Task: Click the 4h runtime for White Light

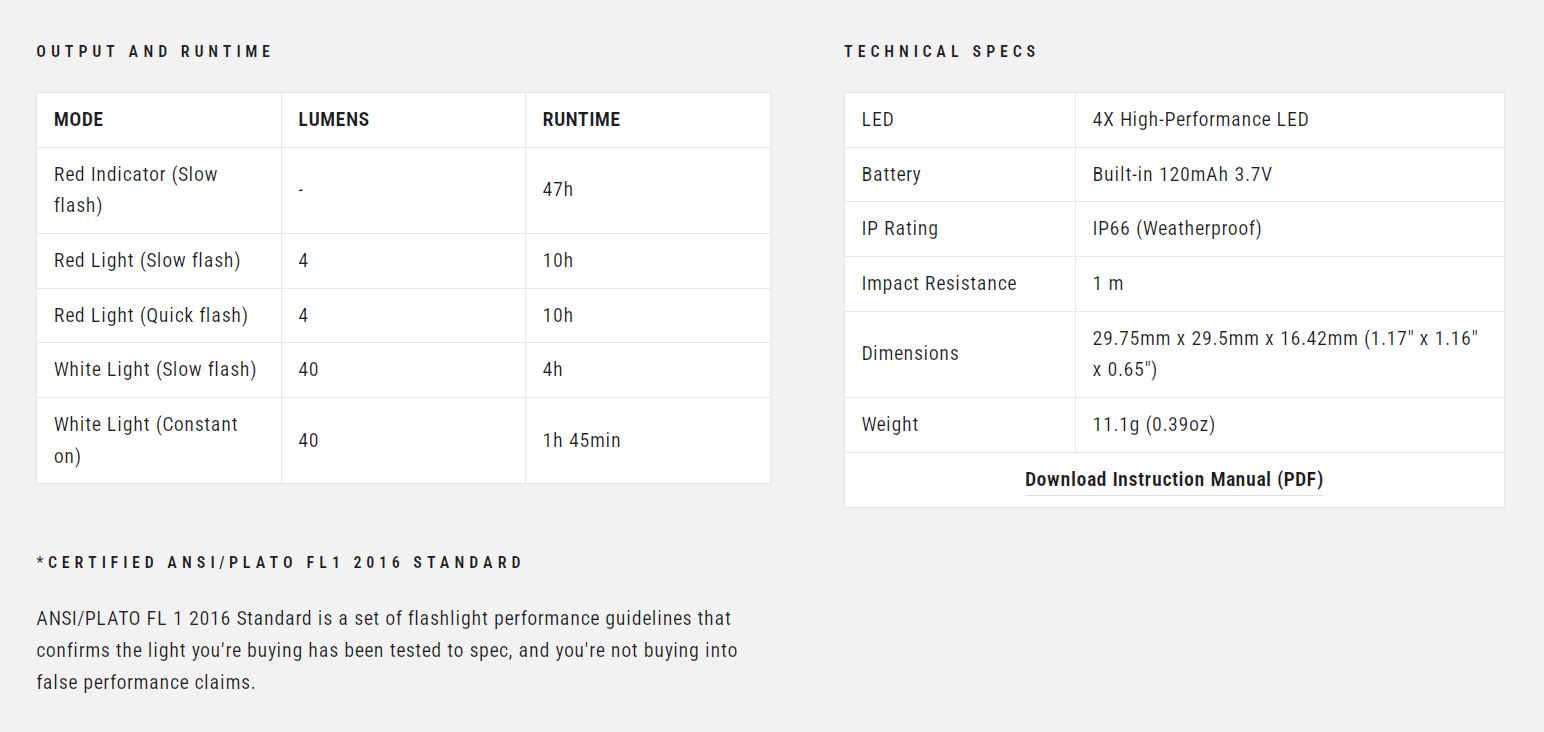Action: click(553, 370)
